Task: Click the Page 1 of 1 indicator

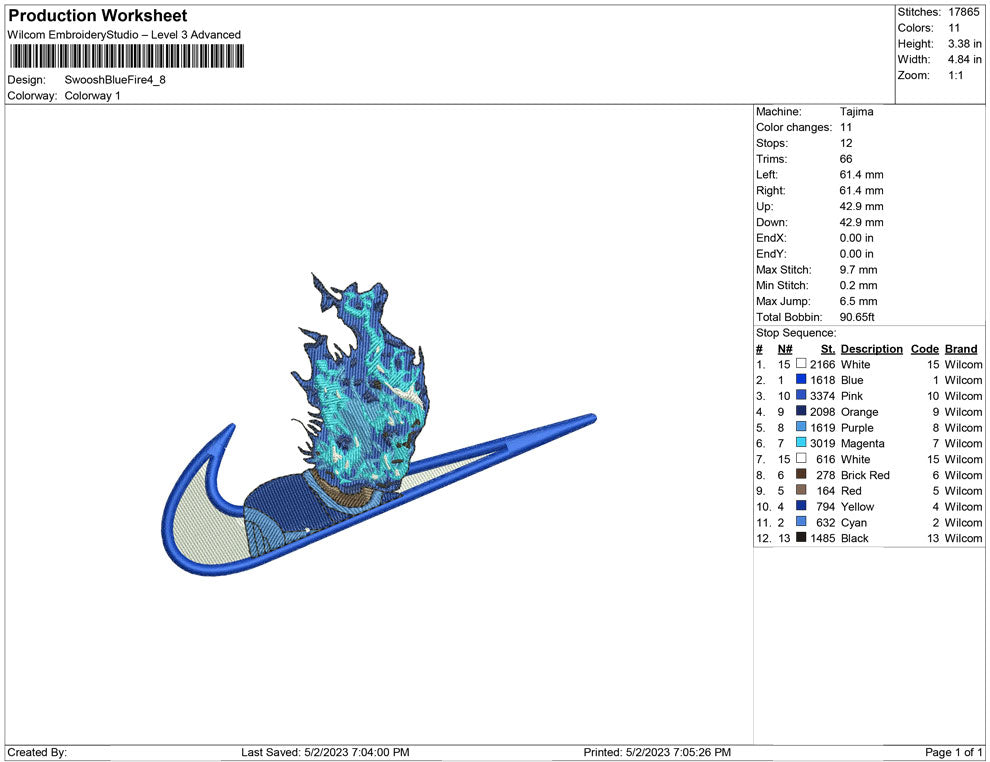Action: [x=953, y=752]
